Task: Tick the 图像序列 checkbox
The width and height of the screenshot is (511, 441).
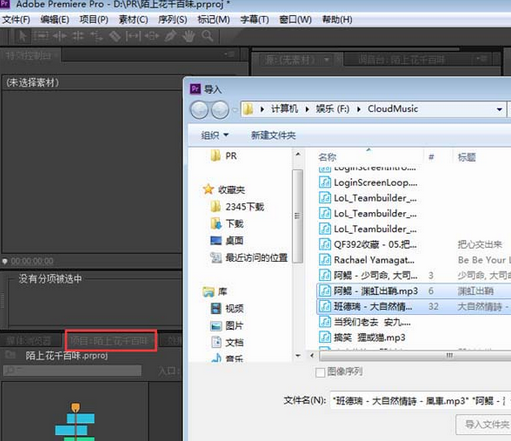Action: [x=320, y=372]
